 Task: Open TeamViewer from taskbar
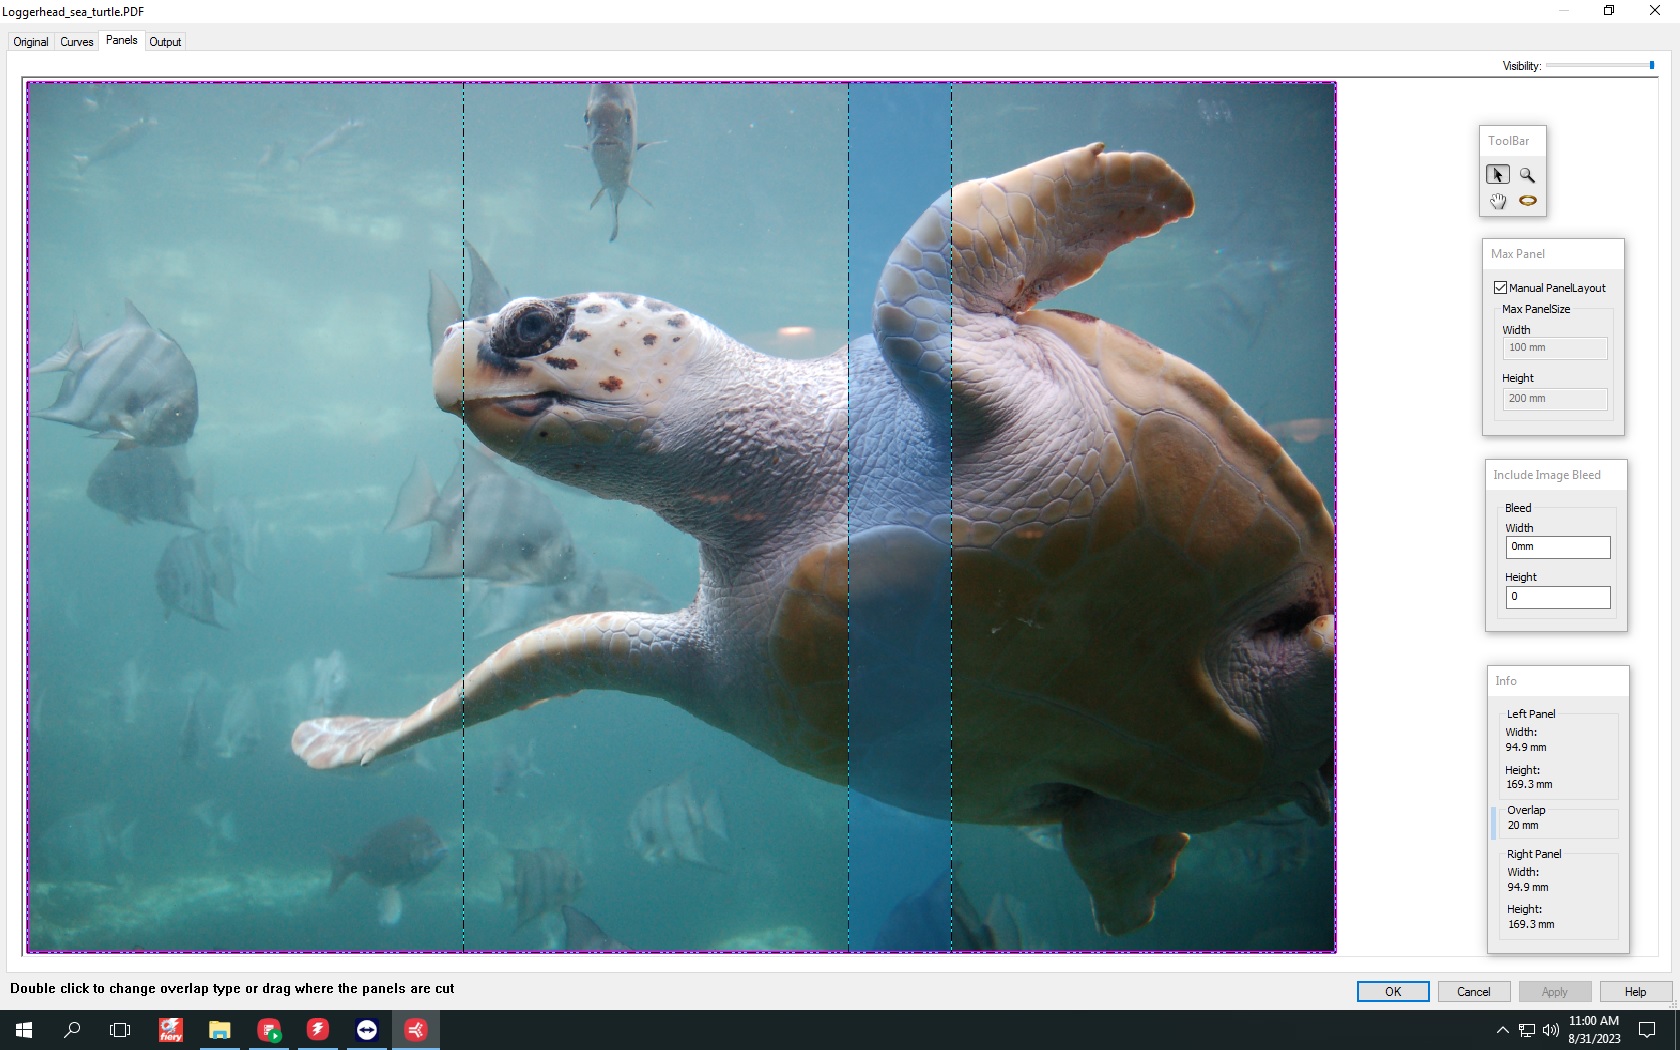(x=367, y=1030)
